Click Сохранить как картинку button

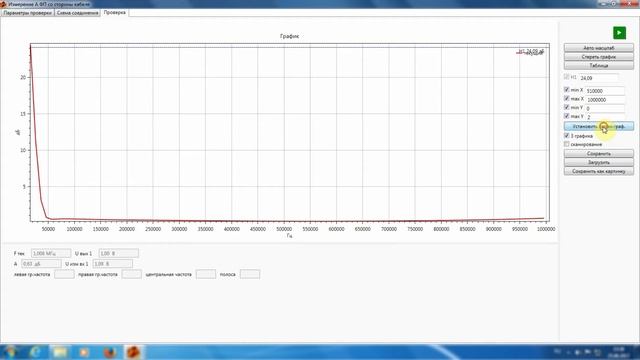pyautogui.click(x=599, y=171)
